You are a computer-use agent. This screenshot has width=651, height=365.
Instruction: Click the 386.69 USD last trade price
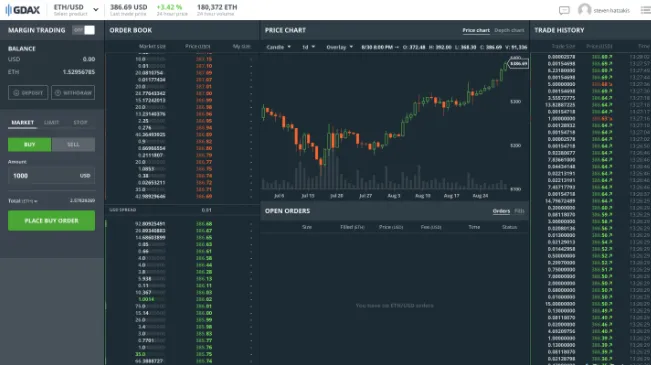128,7
